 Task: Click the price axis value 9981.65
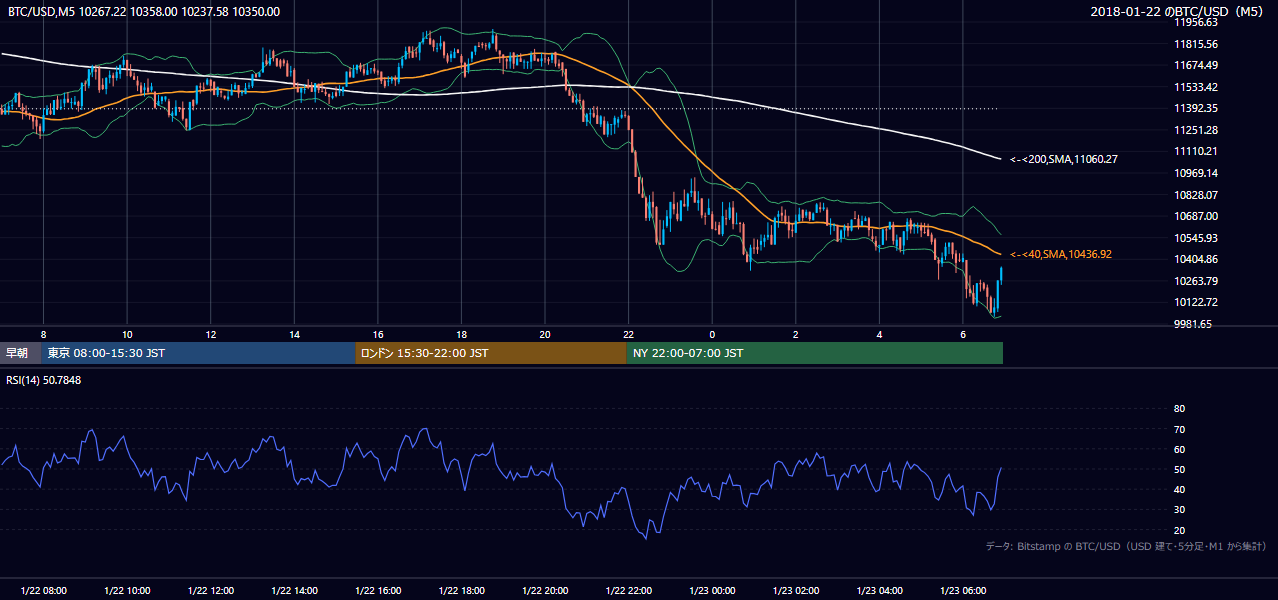1194,324
